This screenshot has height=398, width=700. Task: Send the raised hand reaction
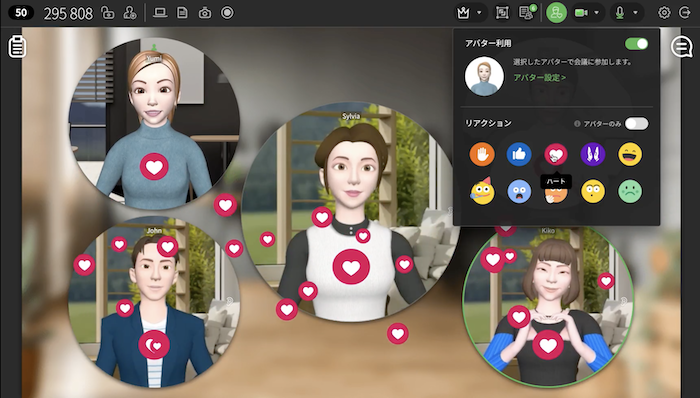click(x=482, y=154)
